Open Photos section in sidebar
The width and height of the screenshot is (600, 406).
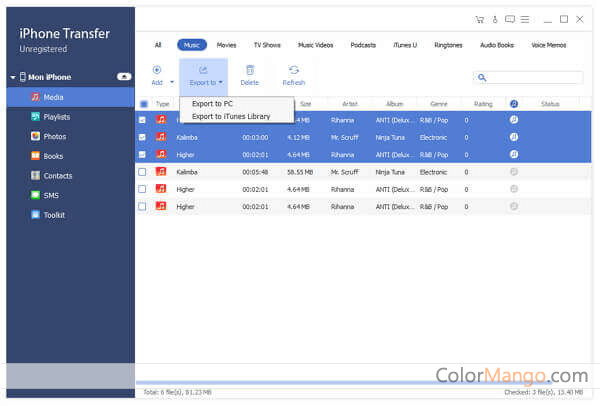54,136
